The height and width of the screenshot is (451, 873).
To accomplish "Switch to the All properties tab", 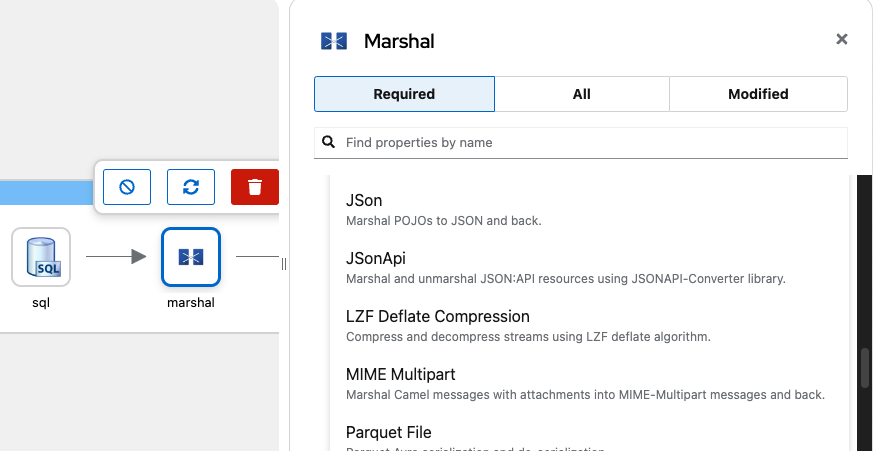I will (582, 94).
